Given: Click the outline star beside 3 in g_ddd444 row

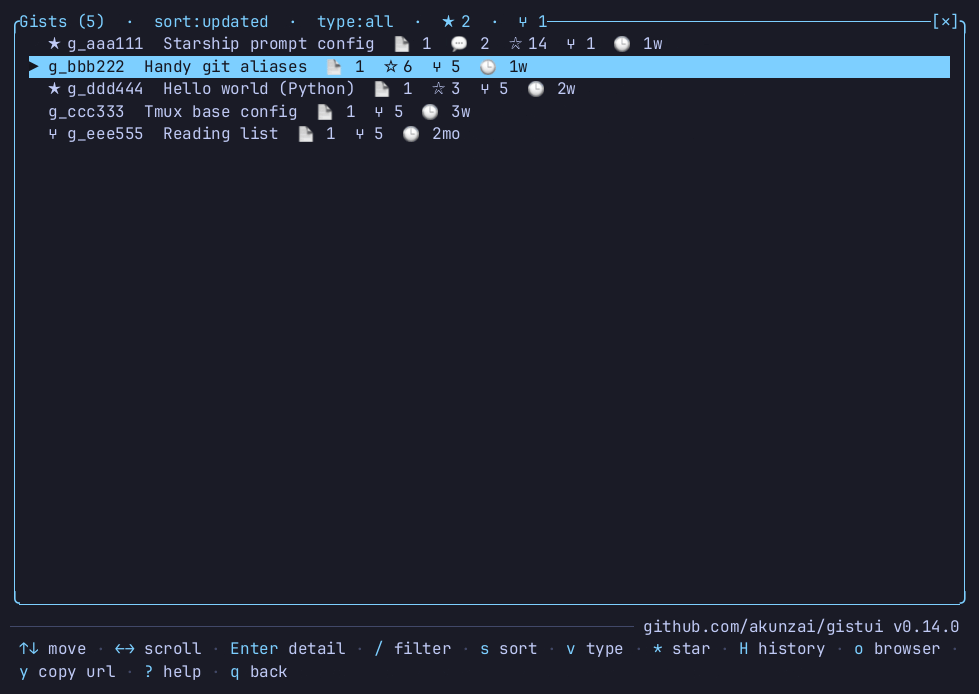Looking at the screenshot, I should (438, 89).
